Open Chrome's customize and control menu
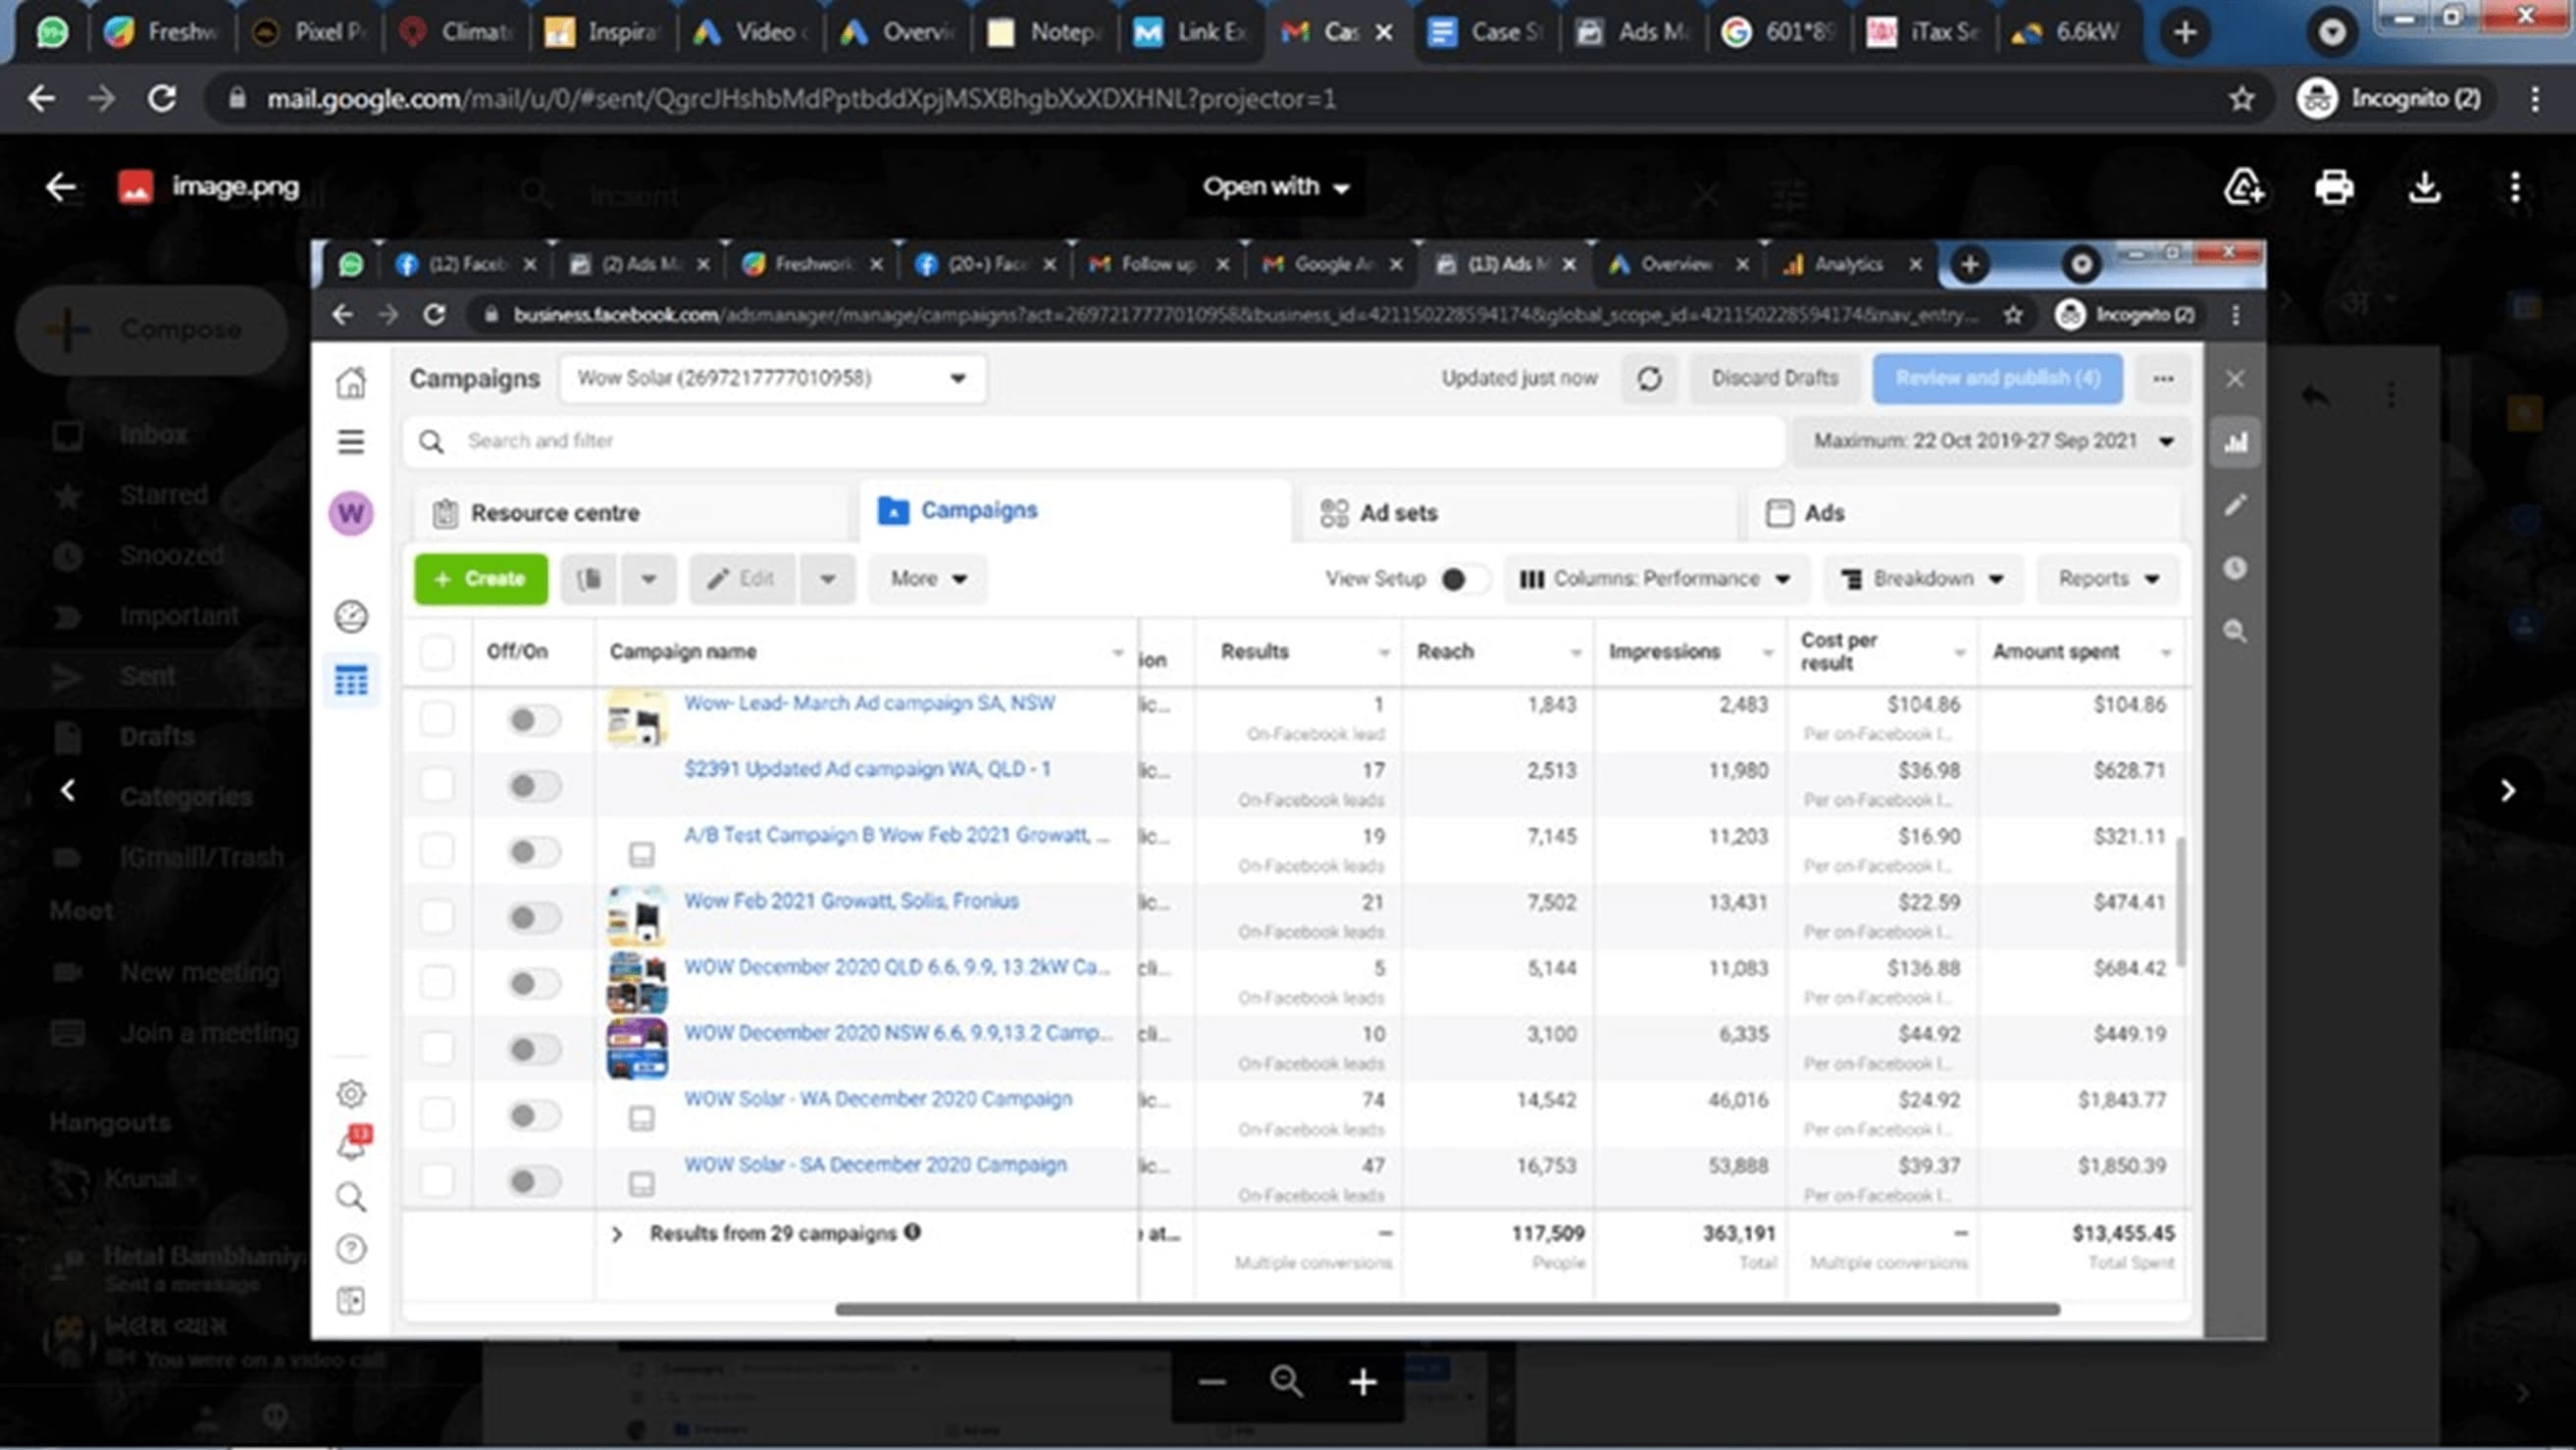This screenshot has width=2576, height=1450. [x=2534, y=99]
